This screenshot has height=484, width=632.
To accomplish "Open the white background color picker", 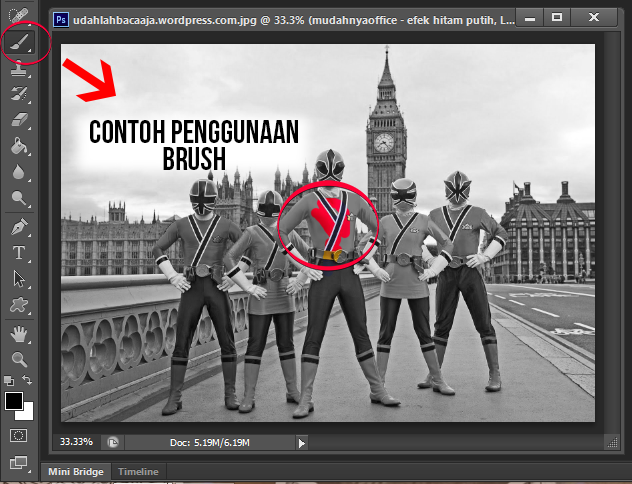I will click(x=27, y=413).
